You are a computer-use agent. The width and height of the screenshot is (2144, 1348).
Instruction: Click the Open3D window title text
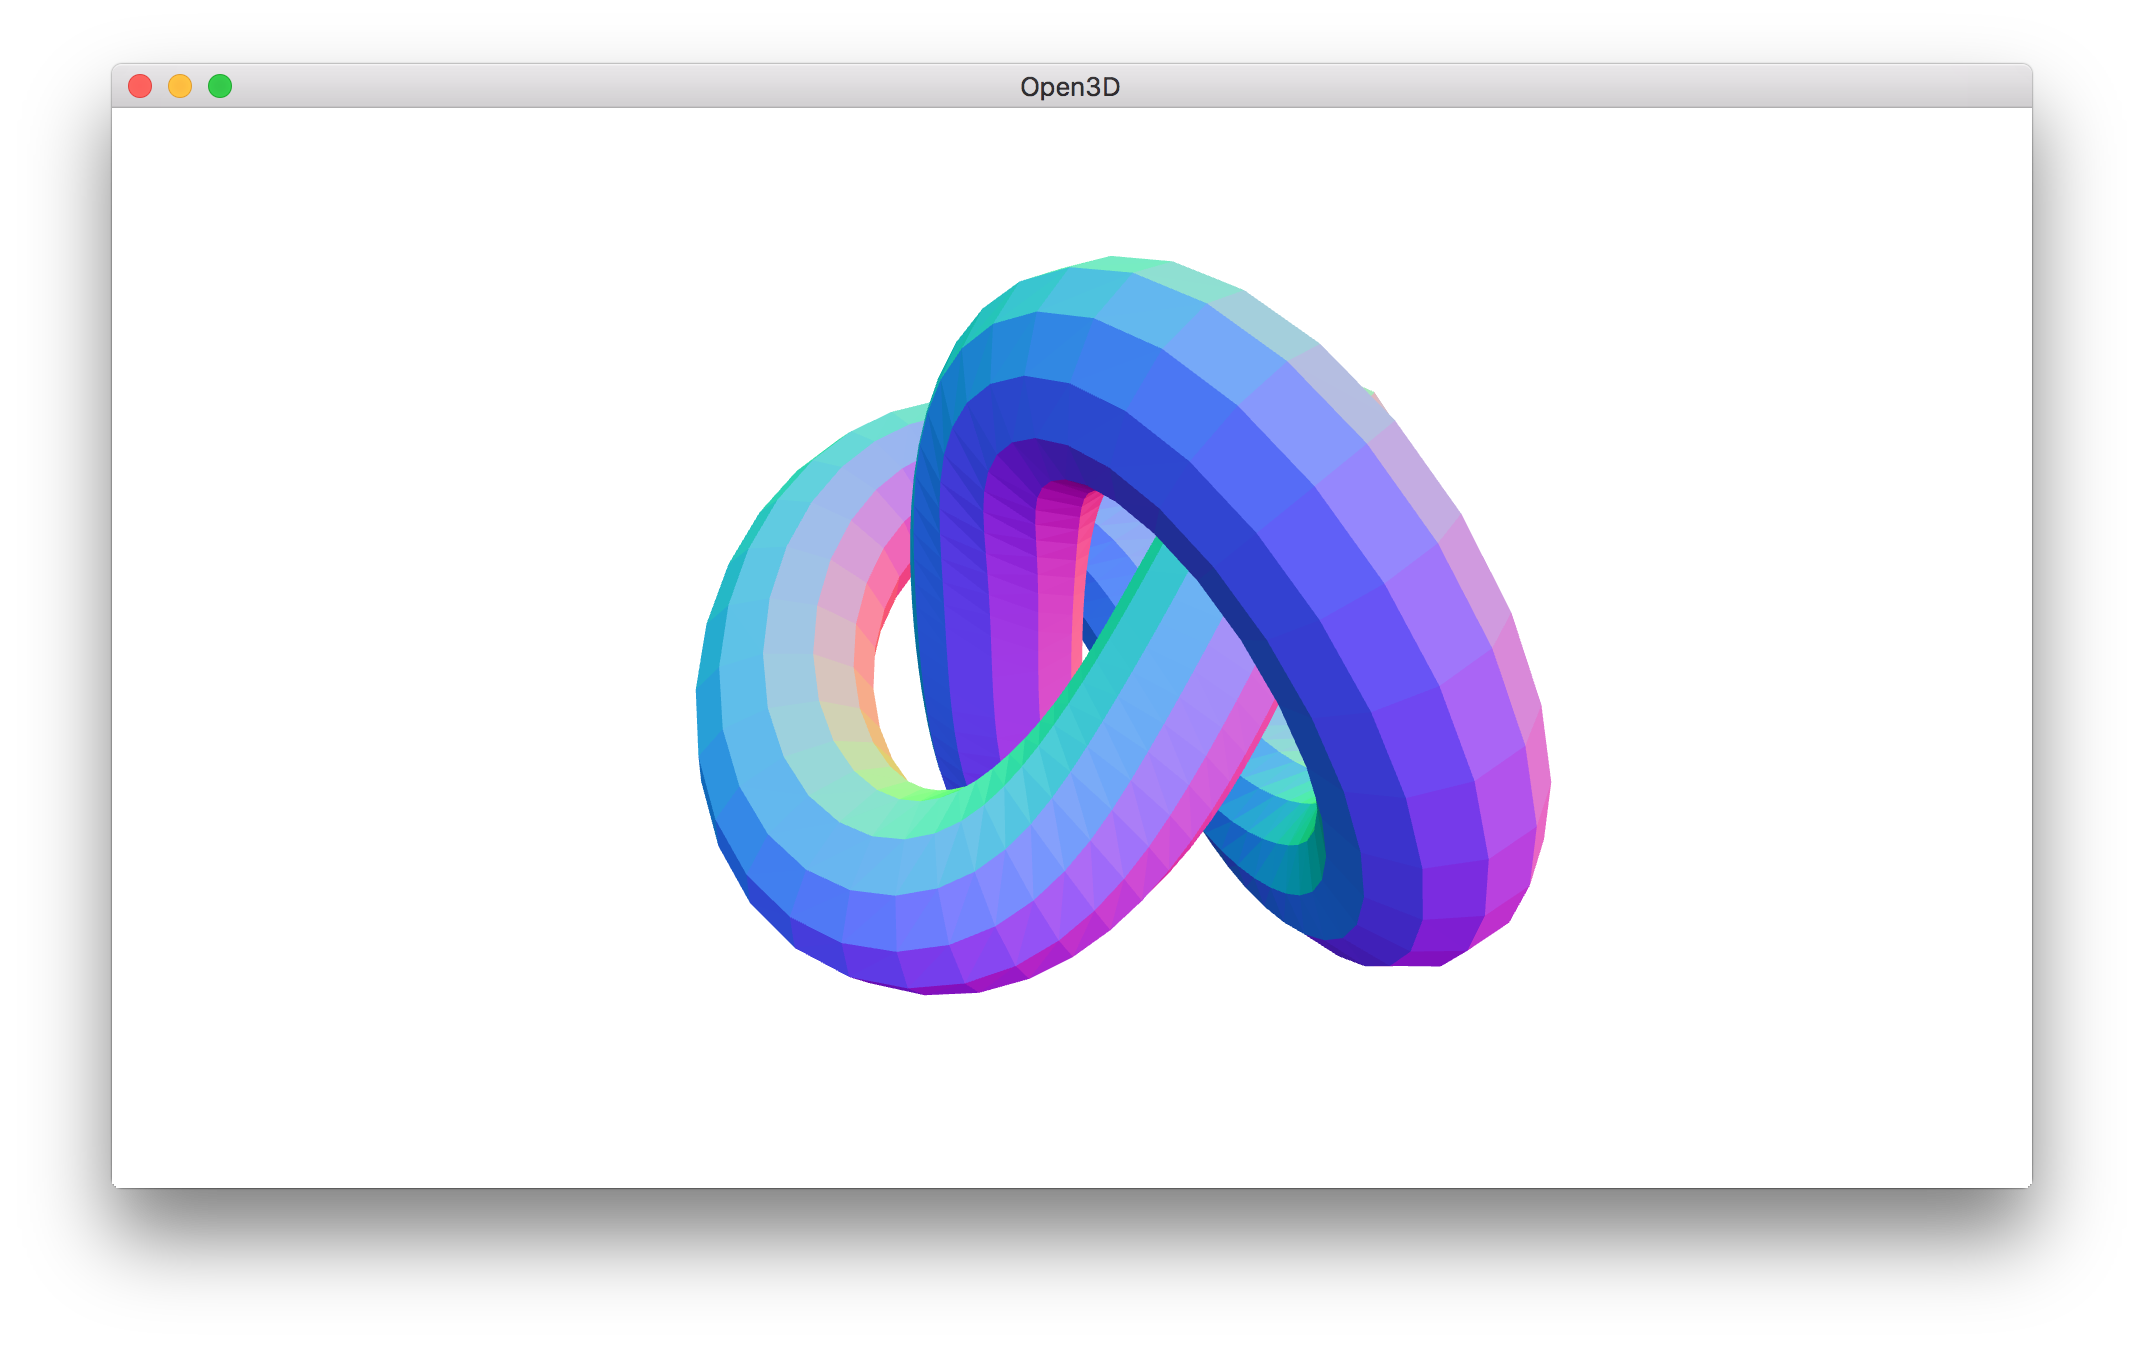coord(1069,87)
